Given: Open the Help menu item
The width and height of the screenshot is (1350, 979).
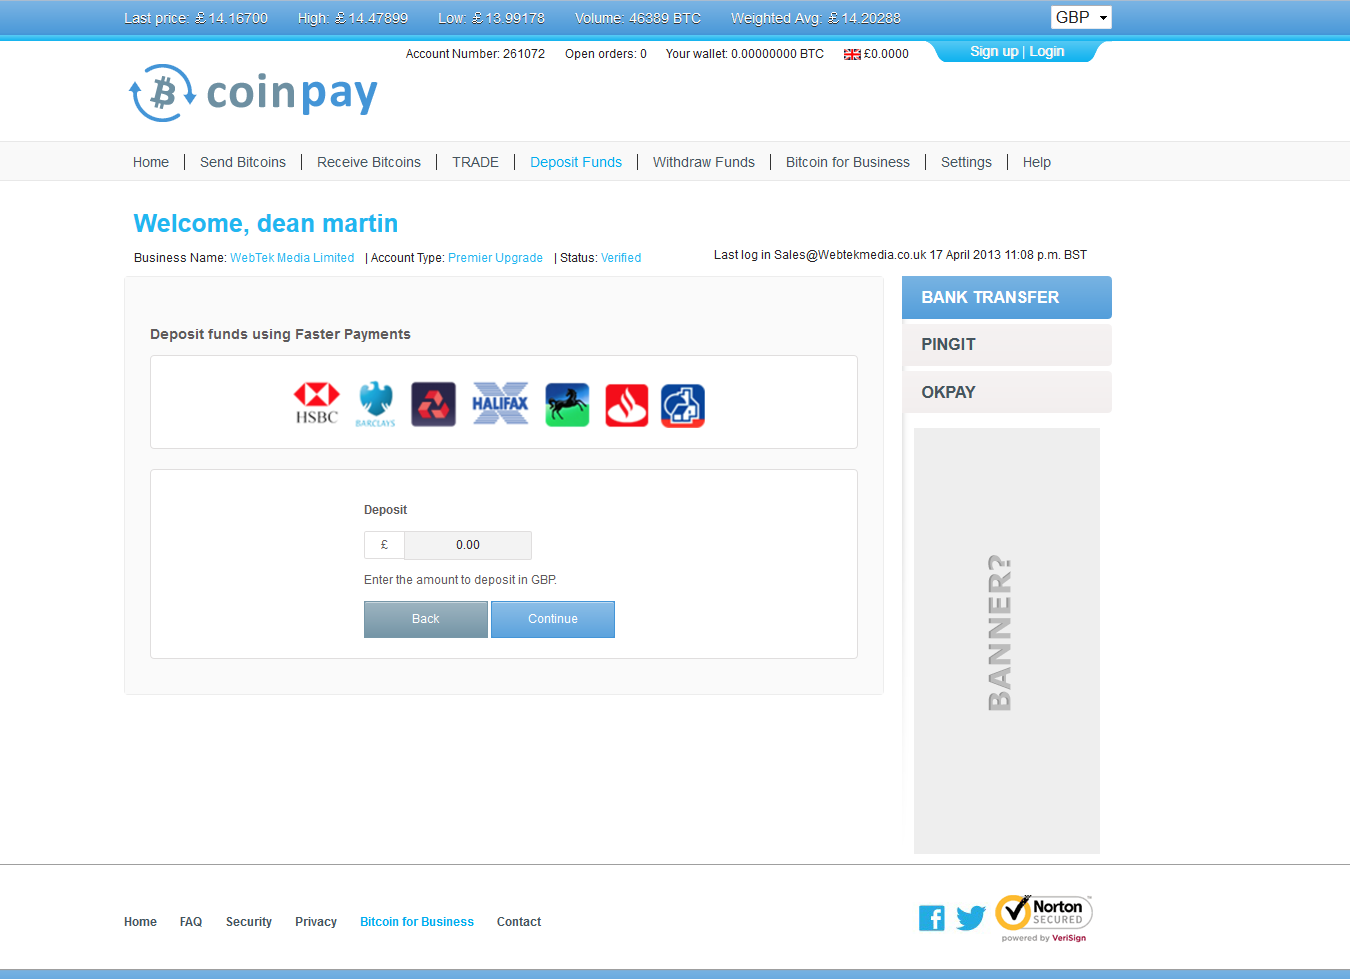Looking at the screenshot, I should tap(1037, 162).
